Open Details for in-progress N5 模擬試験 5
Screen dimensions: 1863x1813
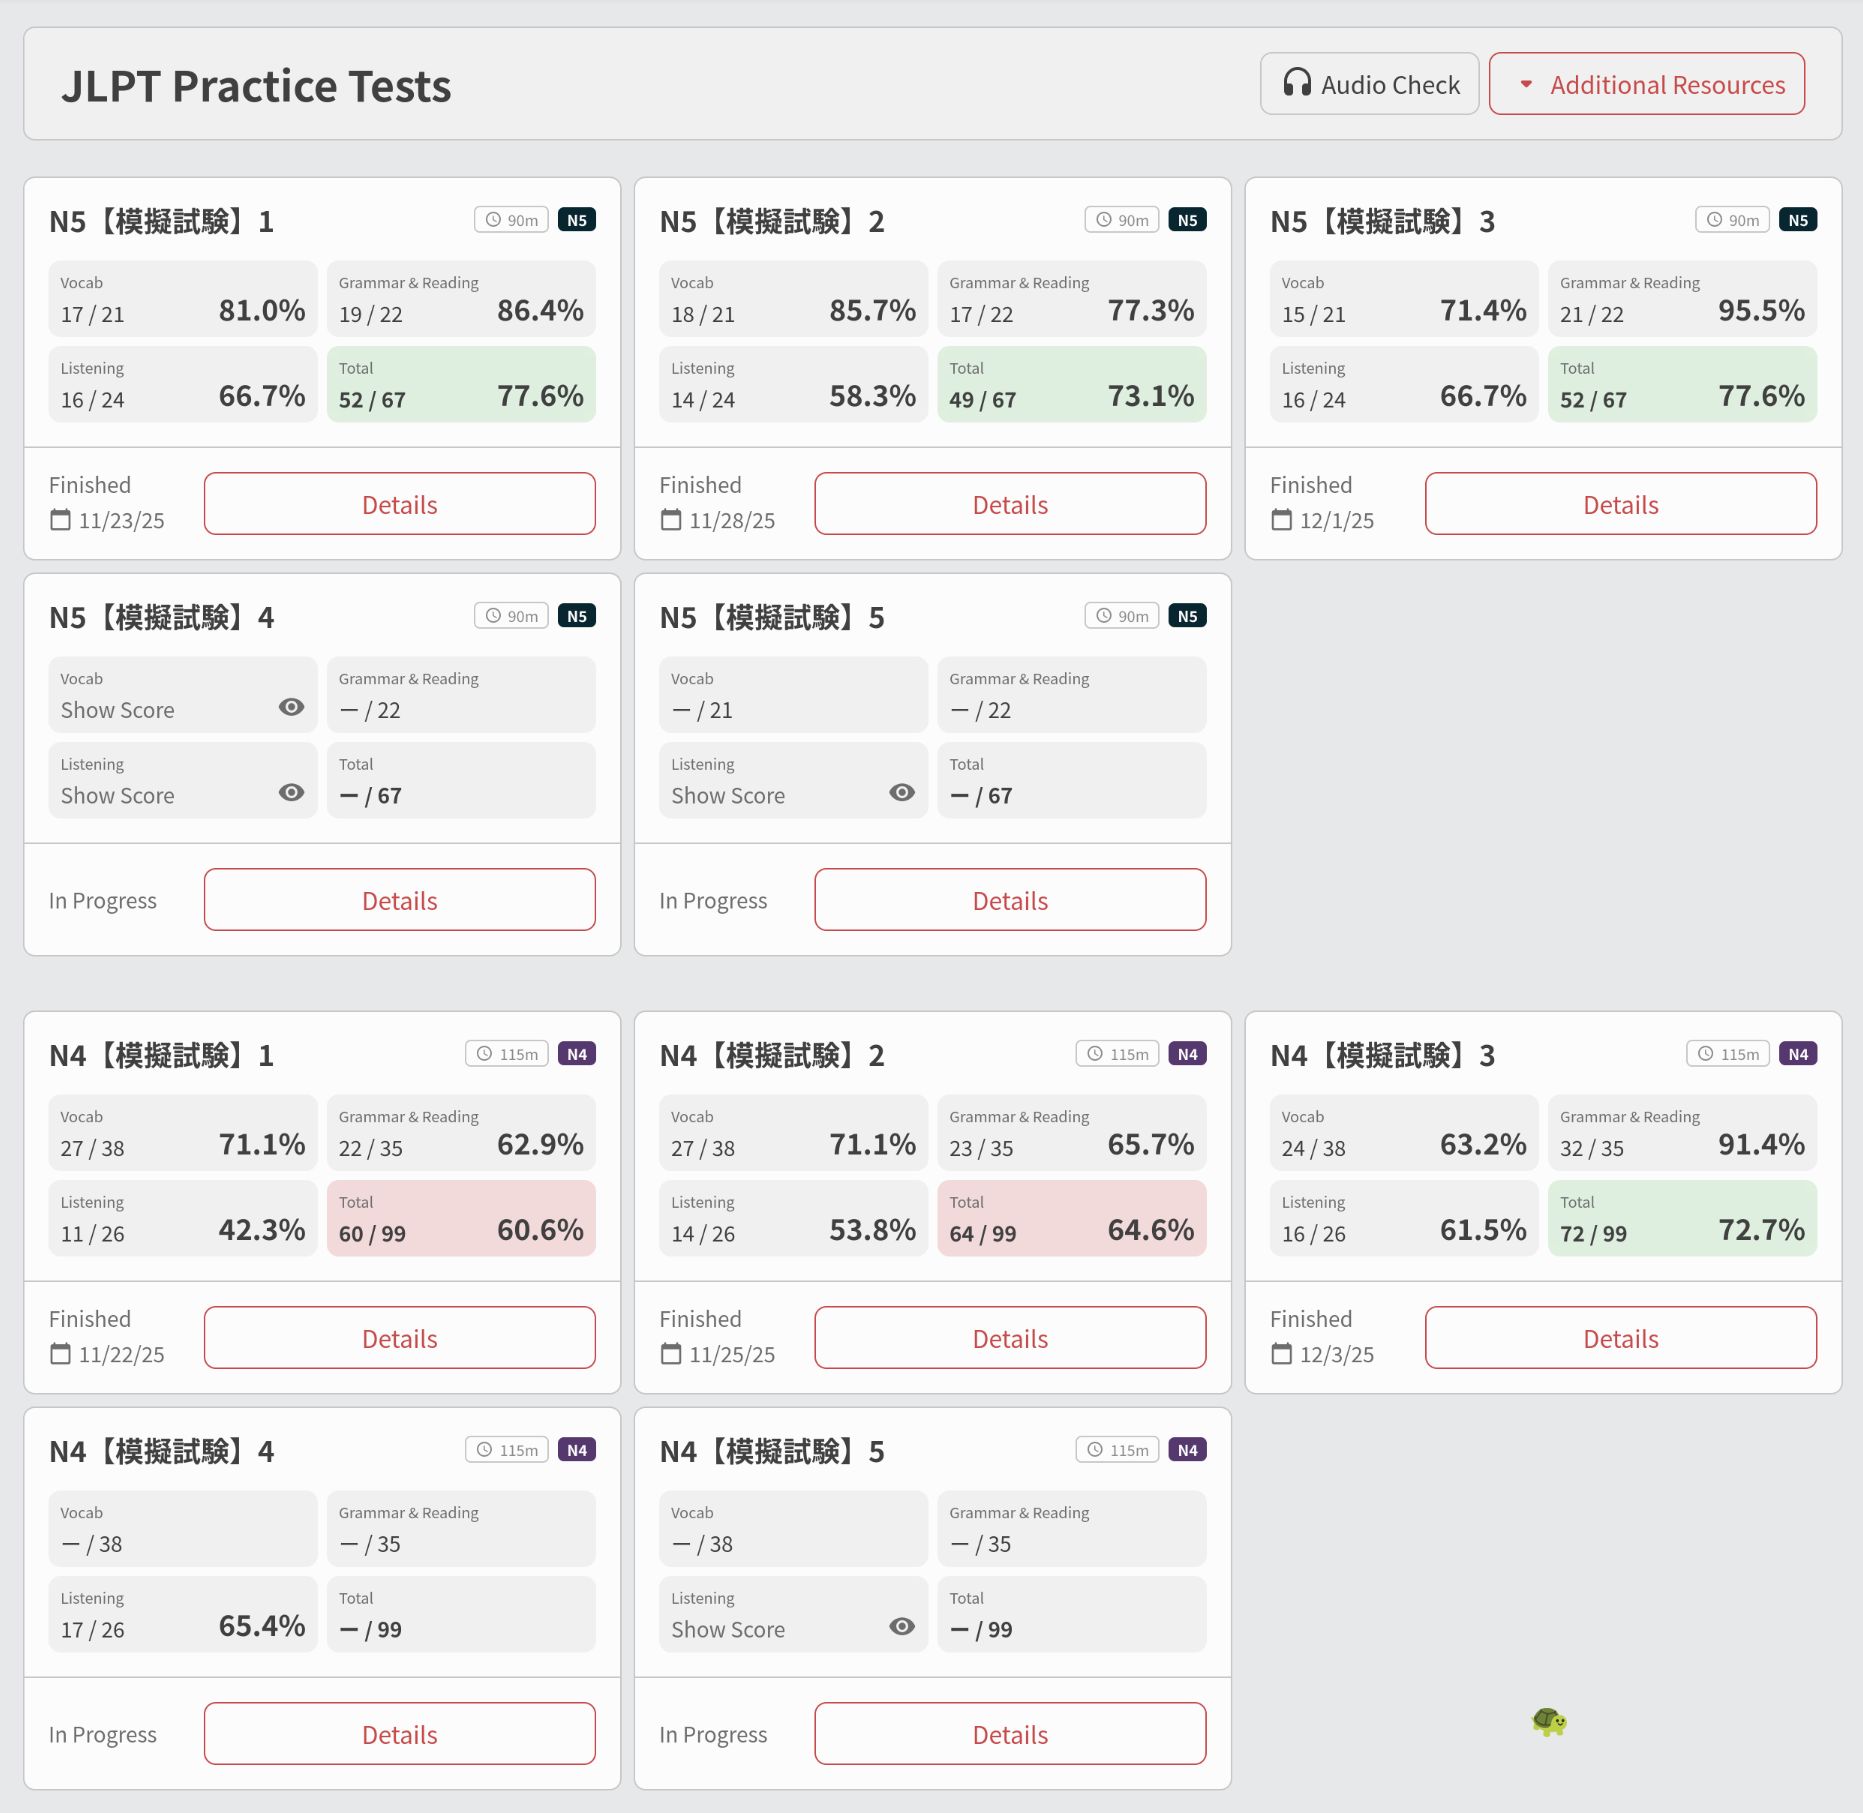tap(1009, 899)
